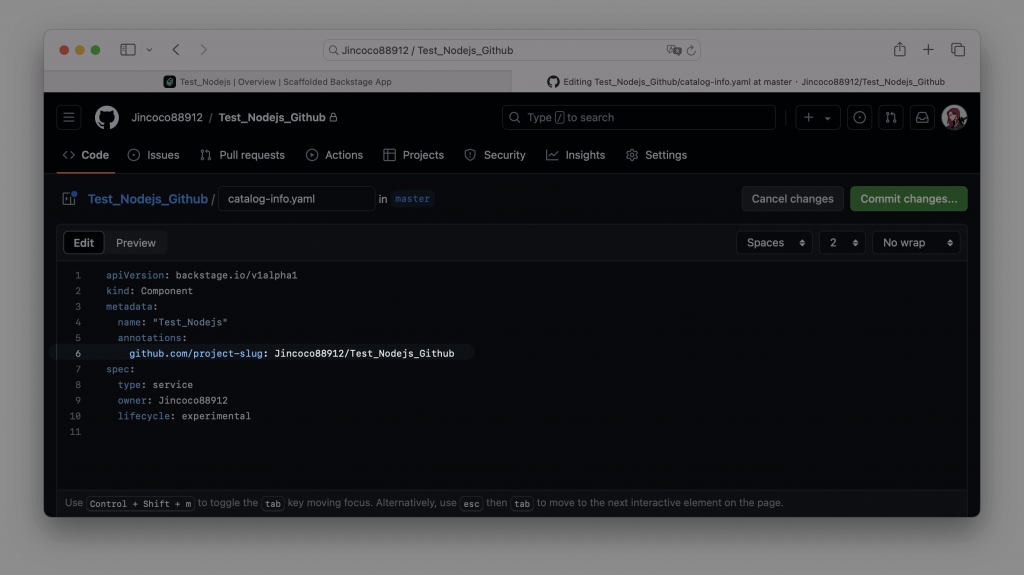The width and height of the screenshot is (1024, 575).
Task: Open the Actions tab
Action: tap(334, 155)
